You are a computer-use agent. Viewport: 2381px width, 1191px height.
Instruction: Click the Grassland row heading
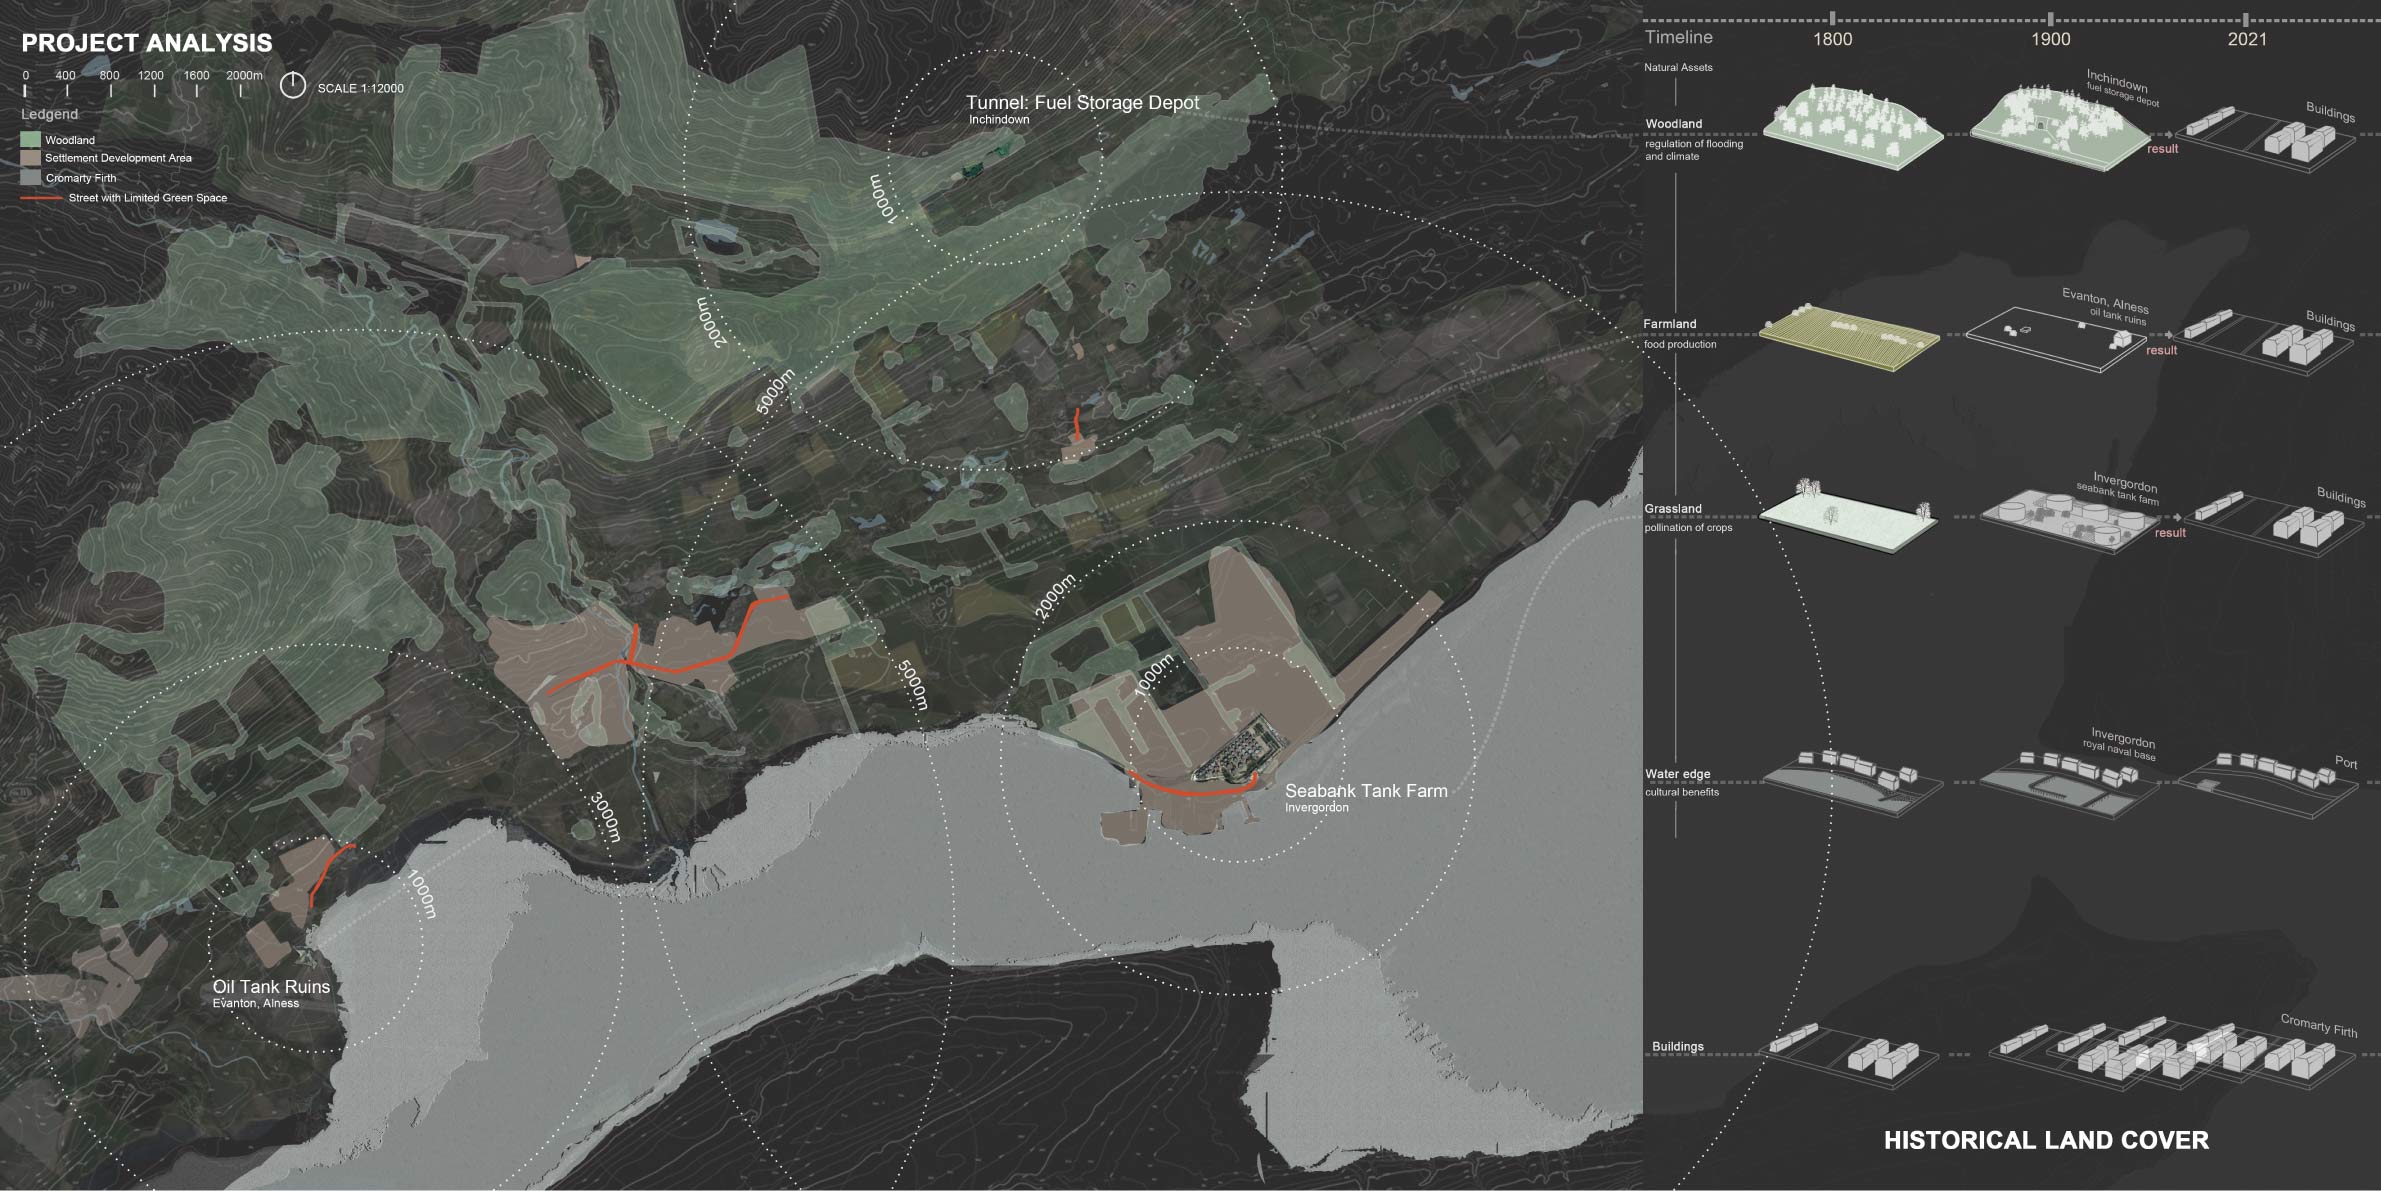pos(1673,509)
